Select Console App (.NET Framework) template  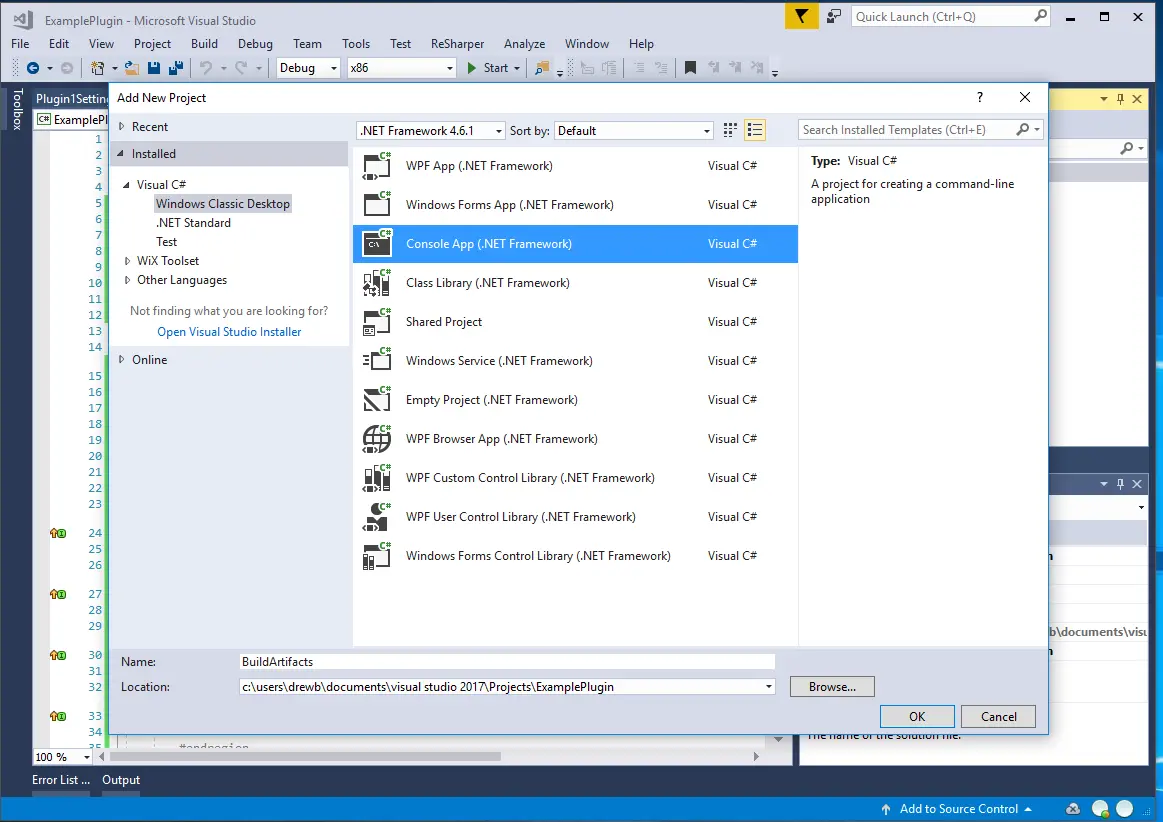[x=576, y=244]
